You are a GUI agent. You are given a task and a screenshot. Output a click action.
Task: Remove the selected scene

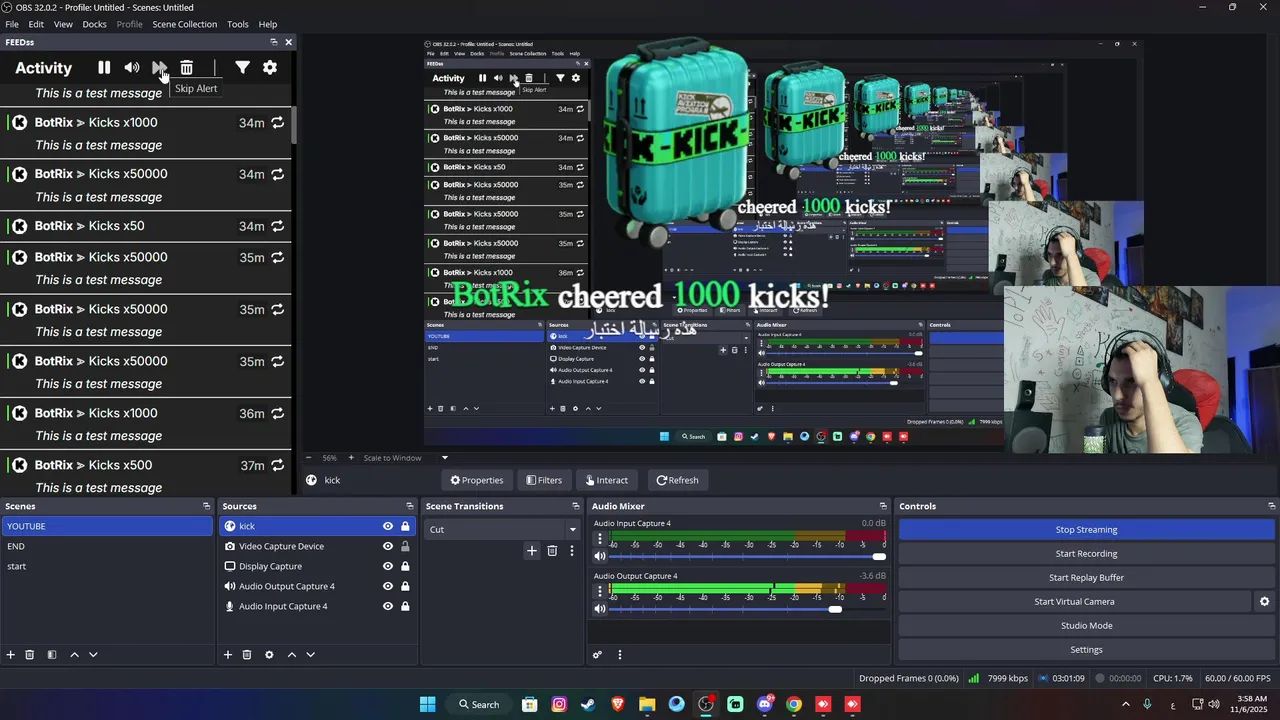point(30,655)
